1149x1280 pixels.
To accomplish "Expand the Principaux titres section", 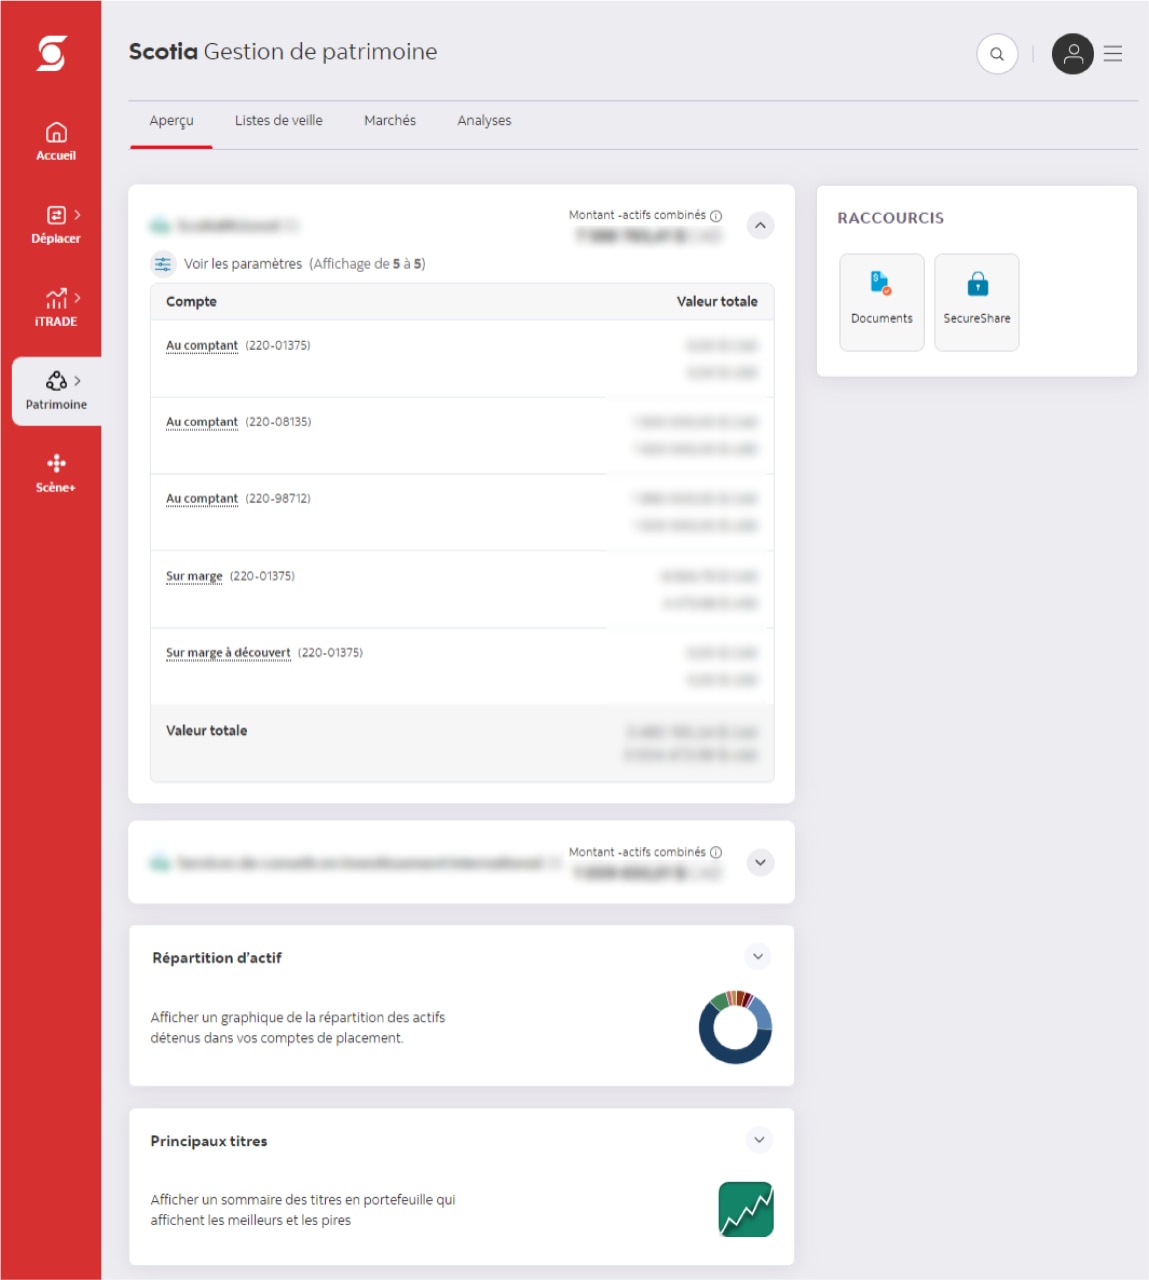I will click(759, 1140).
